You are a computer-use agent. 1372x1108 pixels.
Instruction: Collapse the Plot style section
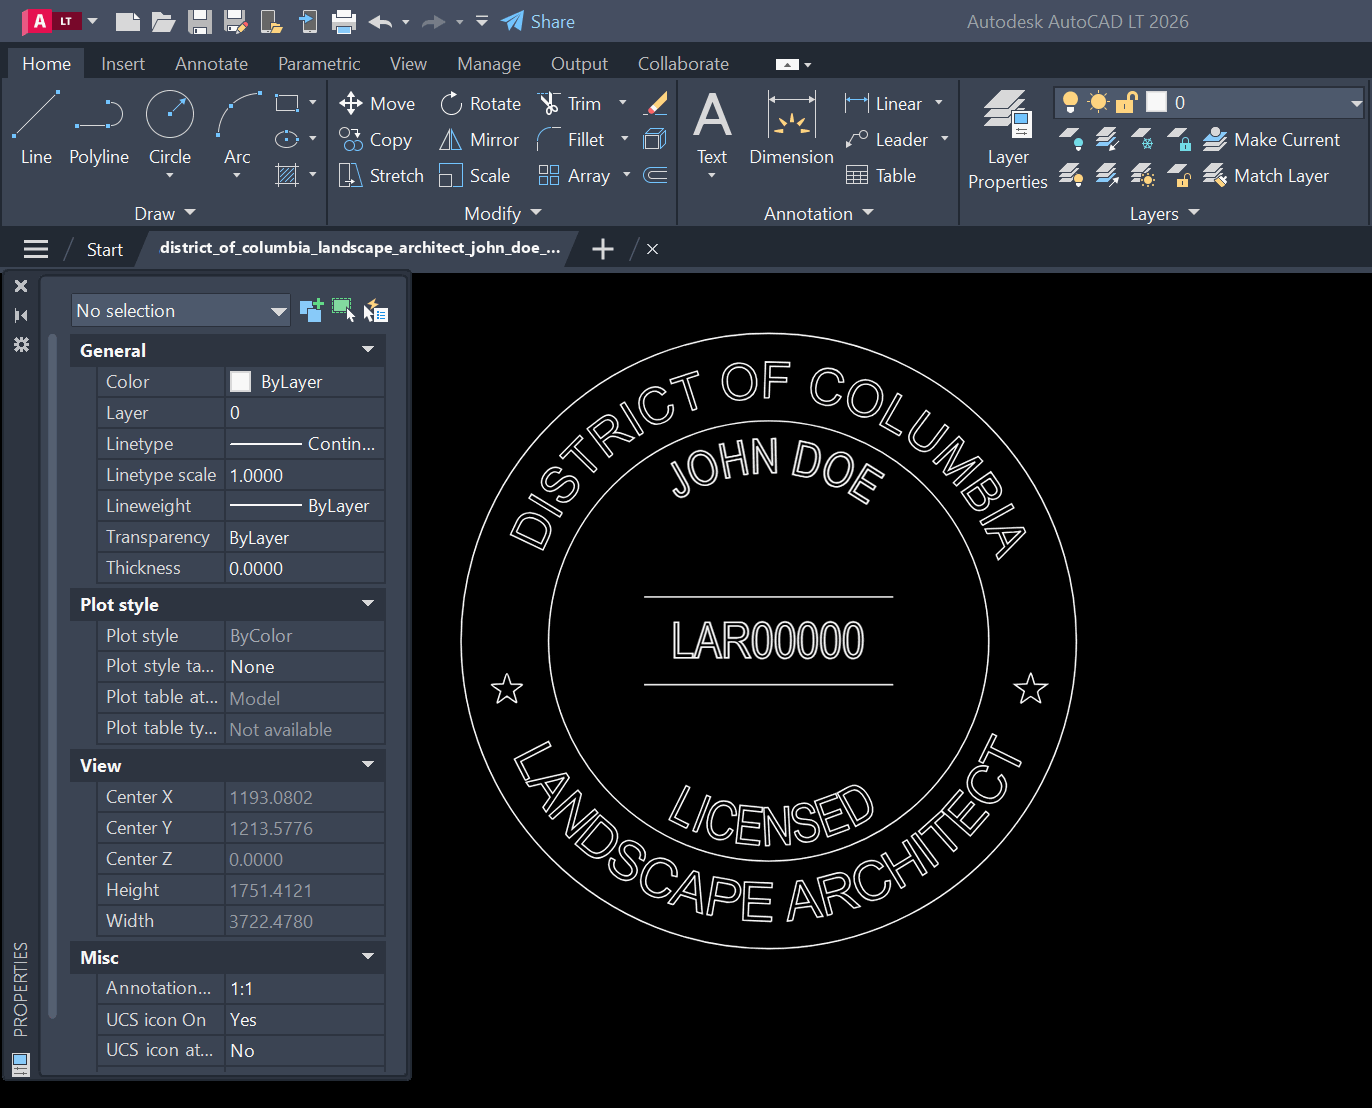pyautogui.click(x=368, y=603)
